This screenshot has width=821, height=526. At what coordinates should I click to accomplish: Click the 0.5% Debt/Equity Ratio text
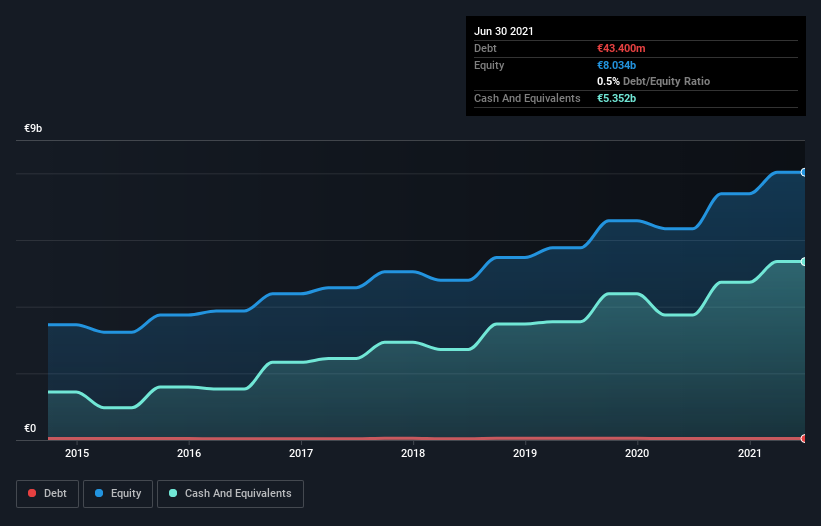coord(653,82)
